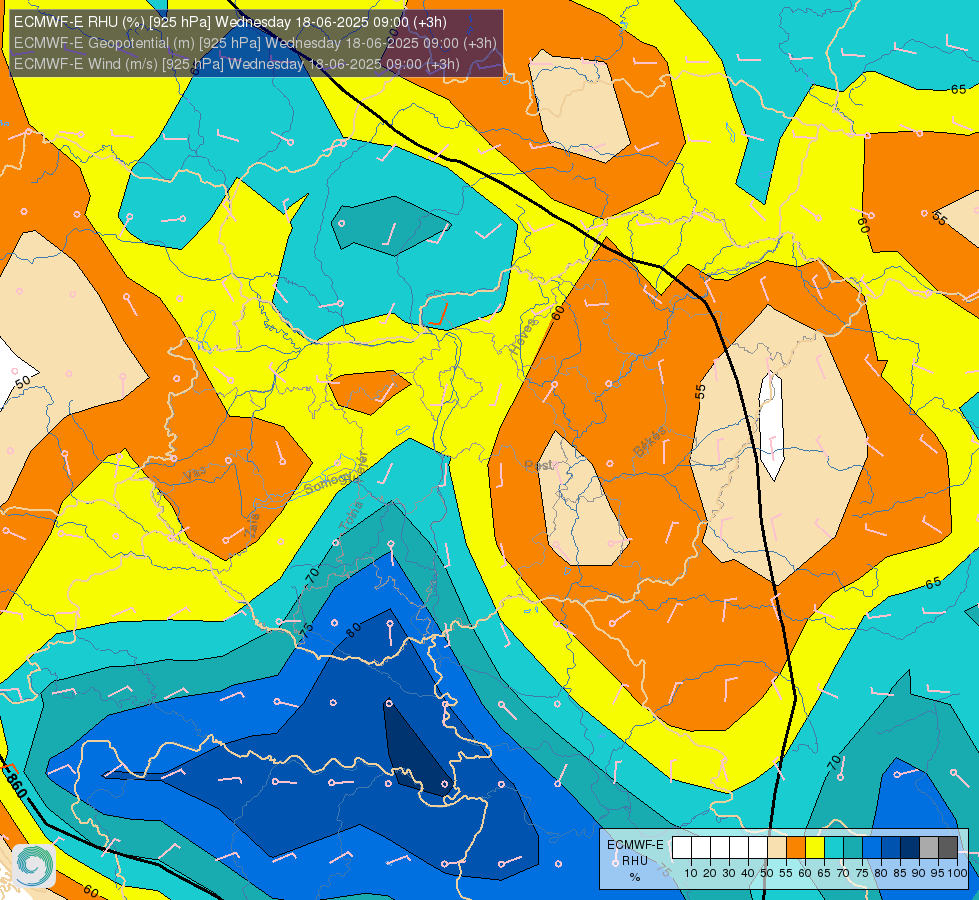
Task: Pick the yellow 60–65 legend swatch
Action: click(x=815, y=848)
